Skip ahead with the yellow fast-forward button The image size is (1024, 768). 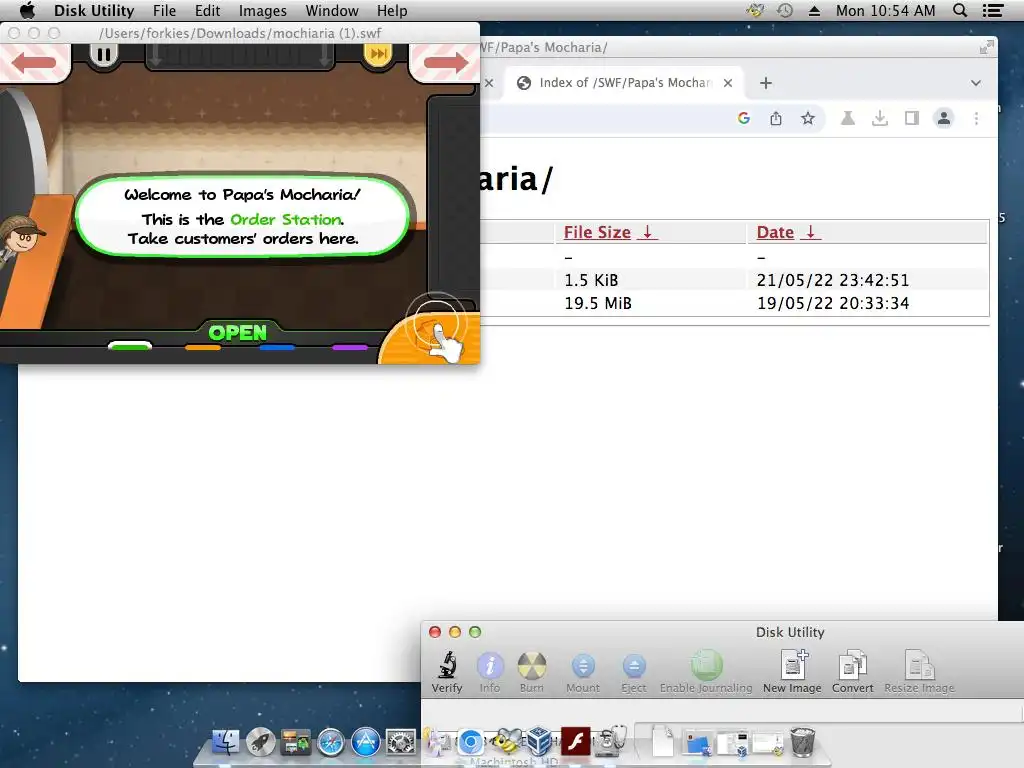377,54
